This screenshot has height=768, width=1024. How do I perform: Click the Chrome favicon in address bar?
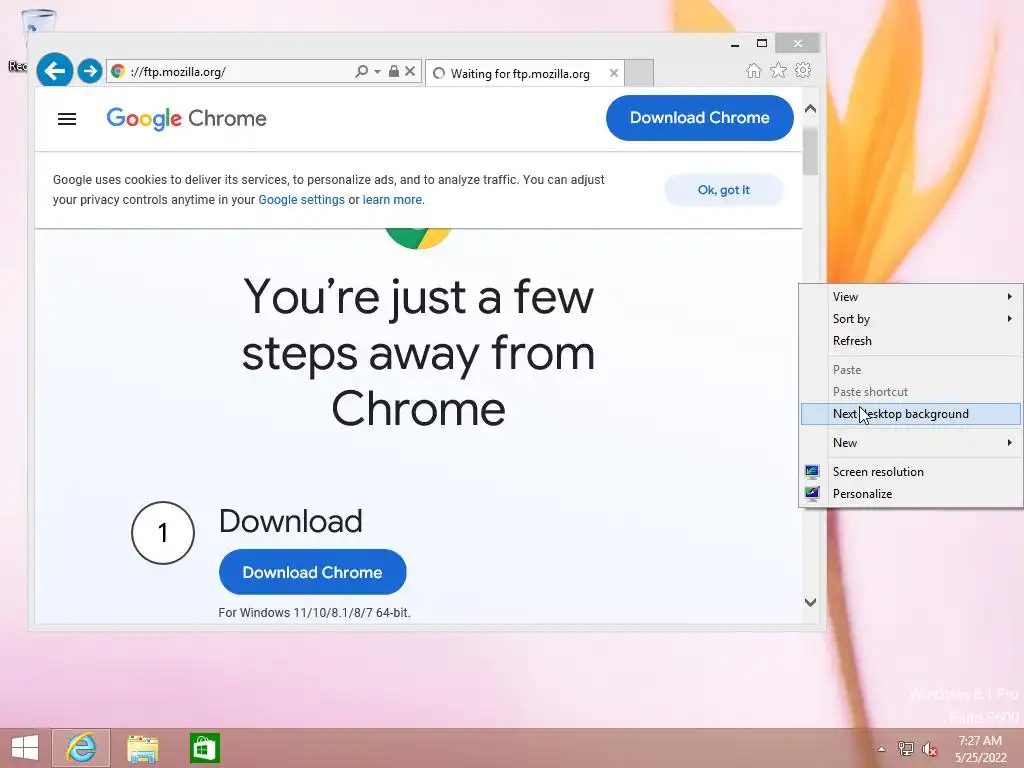(x=118, y=71)
